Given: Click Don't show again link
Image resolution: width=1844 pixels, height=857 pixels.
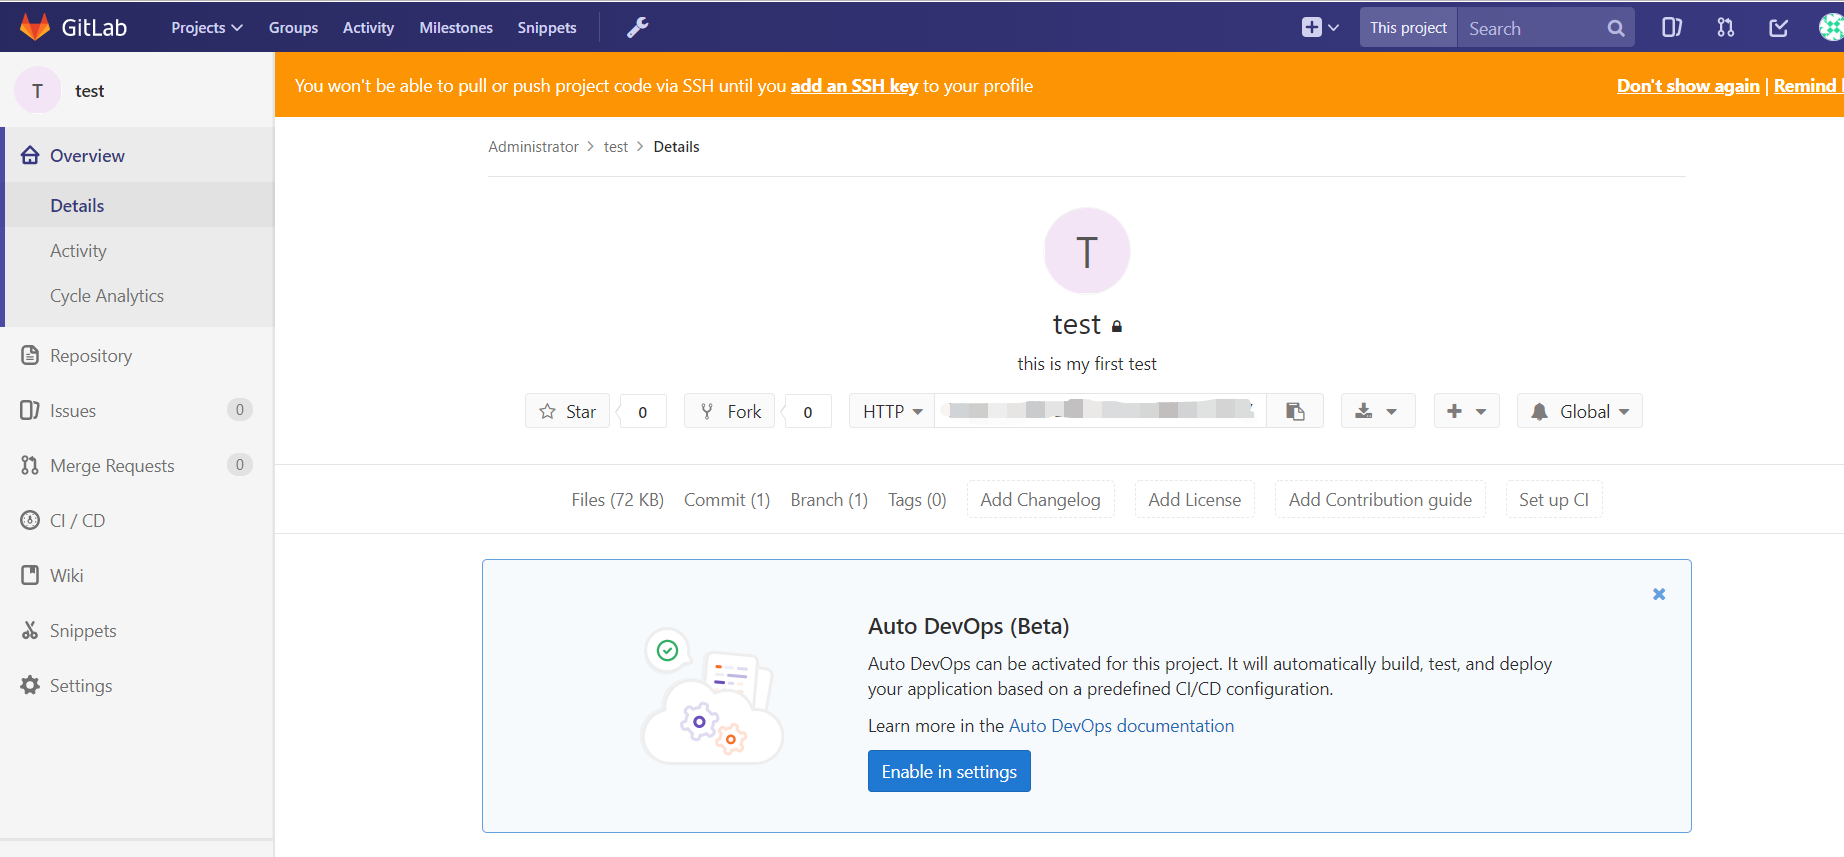Looking at the screenshot, I should tap(1688, 86).
